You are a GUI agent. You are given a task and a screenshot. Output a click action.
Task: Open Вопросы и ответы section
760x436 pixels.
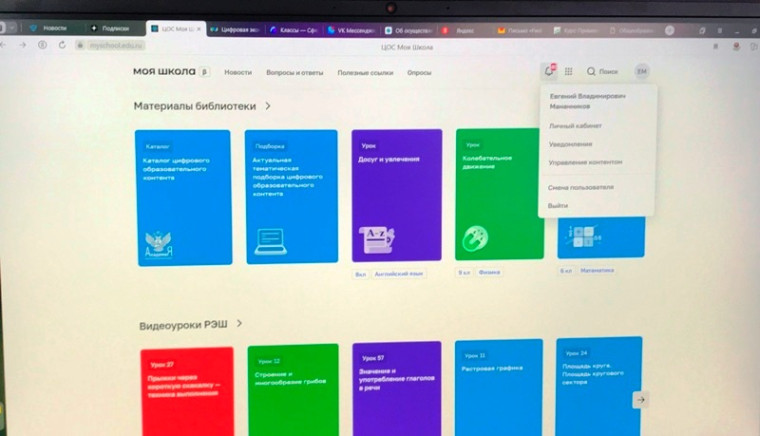(x=295, y=73)
